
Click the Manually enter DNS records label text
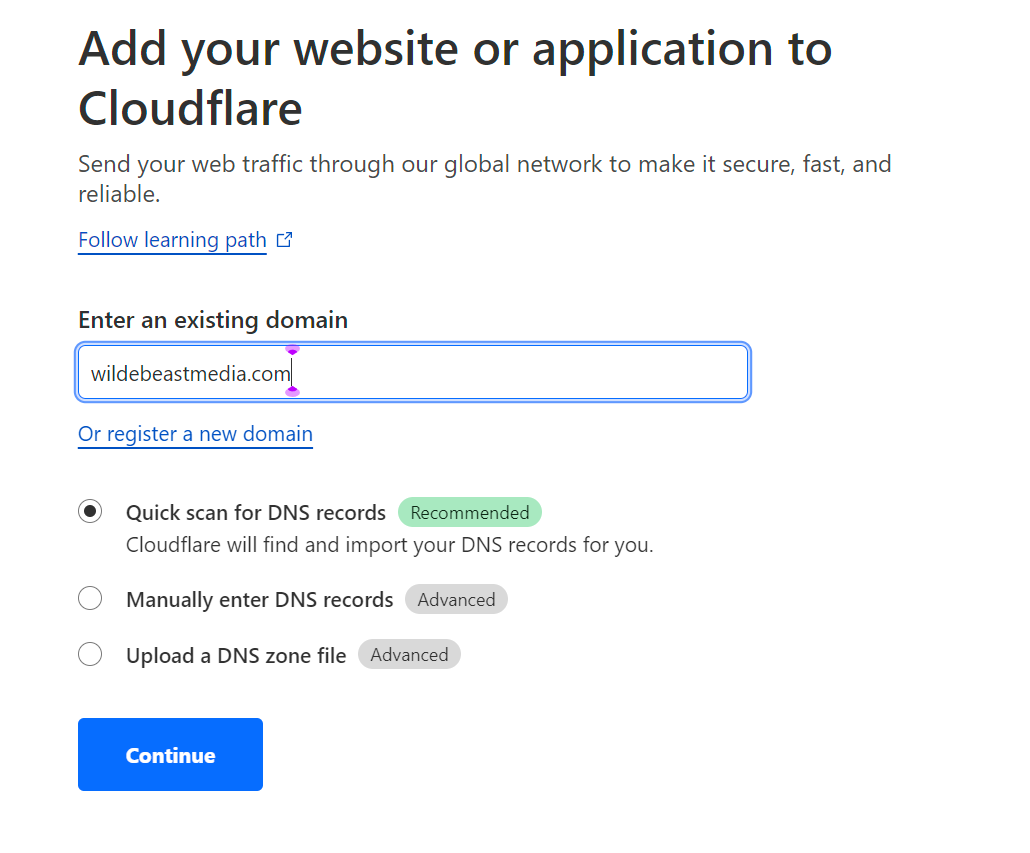coord(259,599)
